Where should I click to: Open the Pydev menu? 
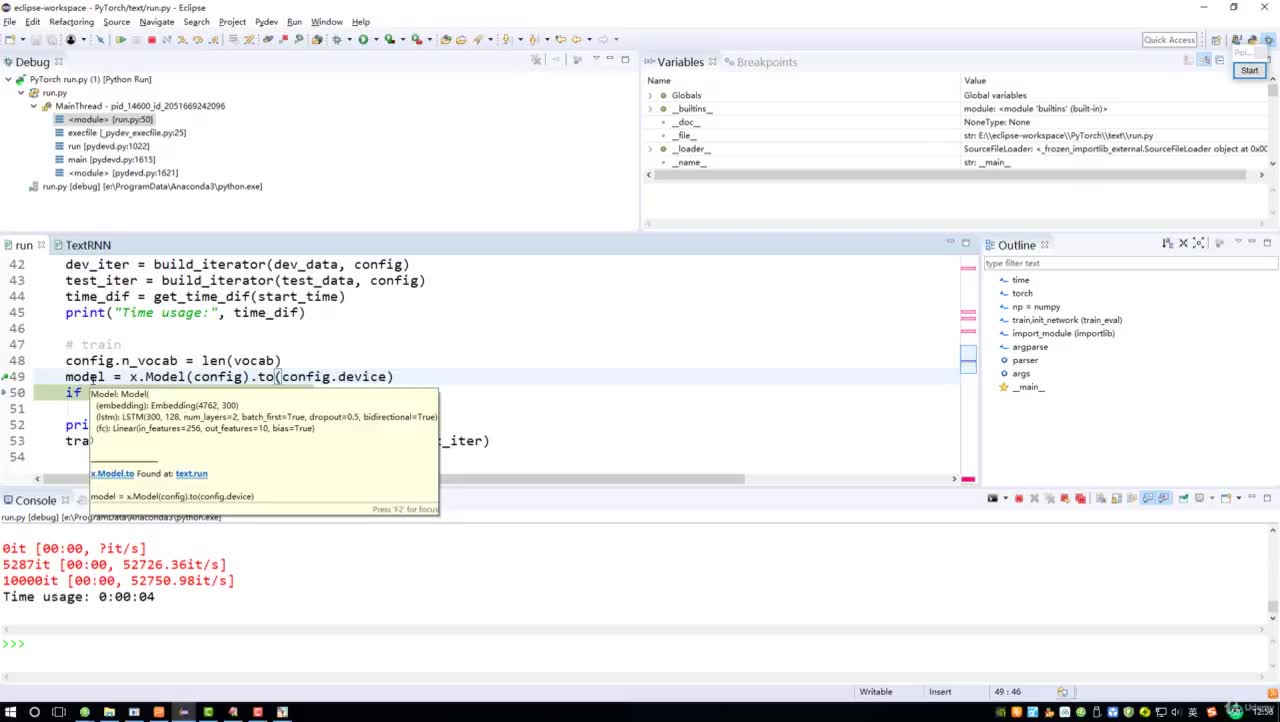[x=266, y=21]
